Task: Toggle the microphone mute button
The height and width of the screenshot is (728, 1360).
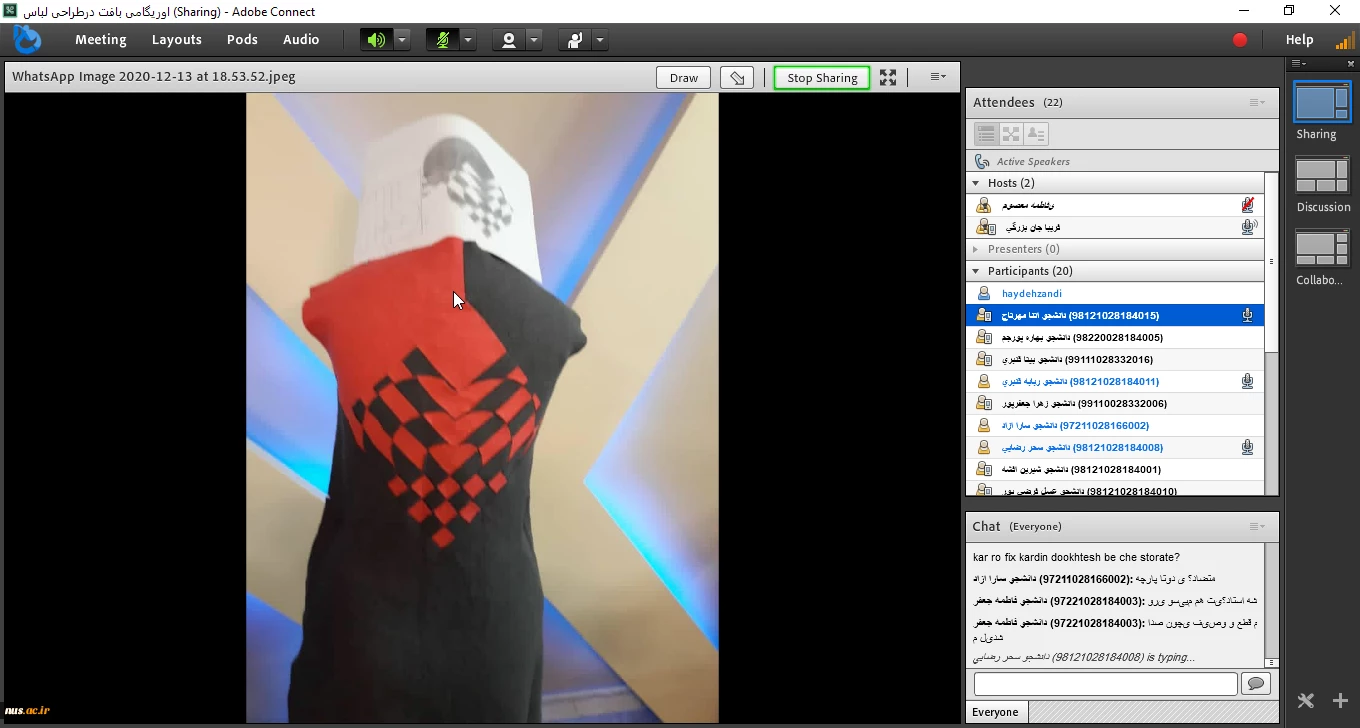Action: 442,40
